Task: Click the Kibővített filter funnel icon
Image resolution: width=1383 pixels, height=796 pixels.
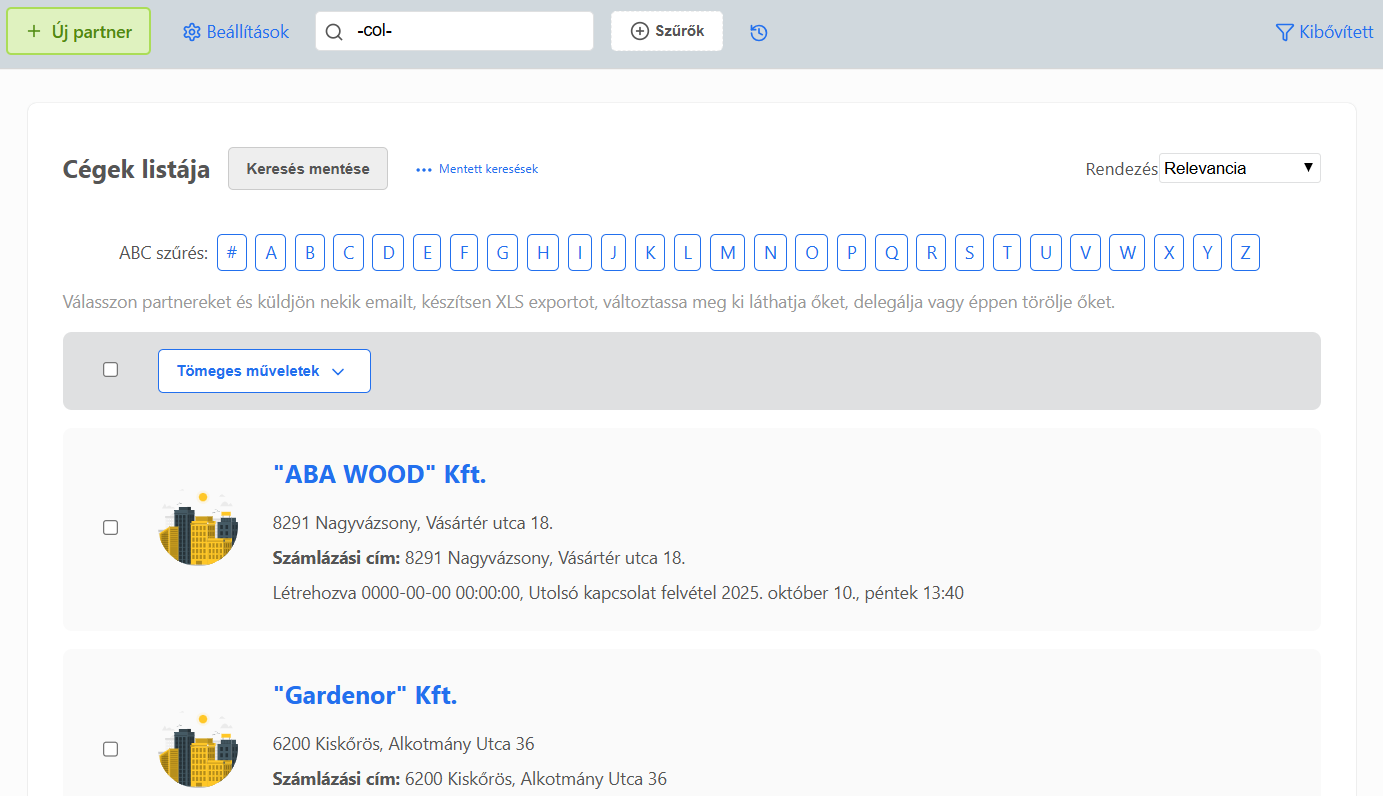Action: tap(1285, 32)
